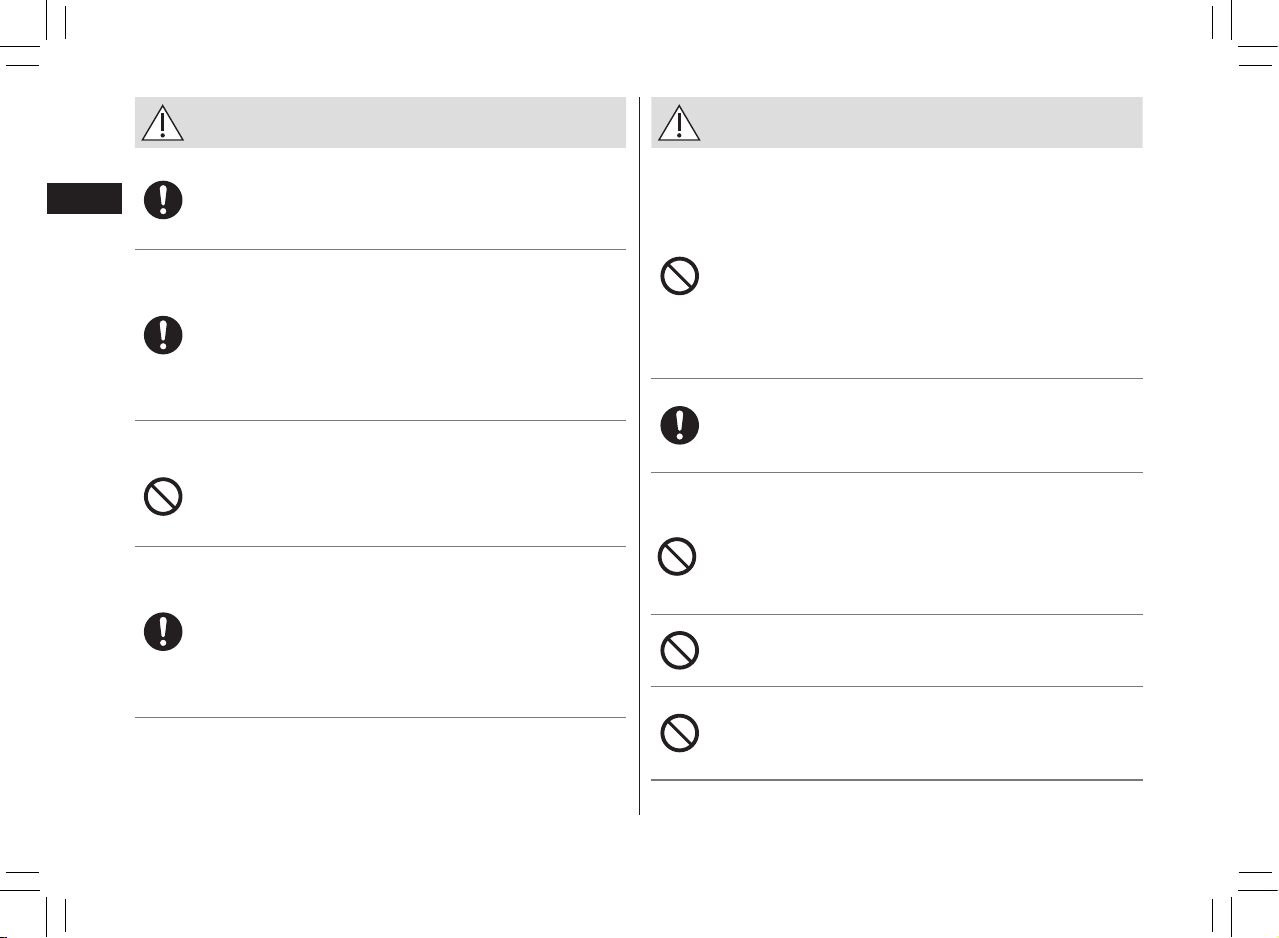The width and height of the screenshot is (1279, 938).
Task: Click the gray header bar of right column
Action: click(896, 122)
